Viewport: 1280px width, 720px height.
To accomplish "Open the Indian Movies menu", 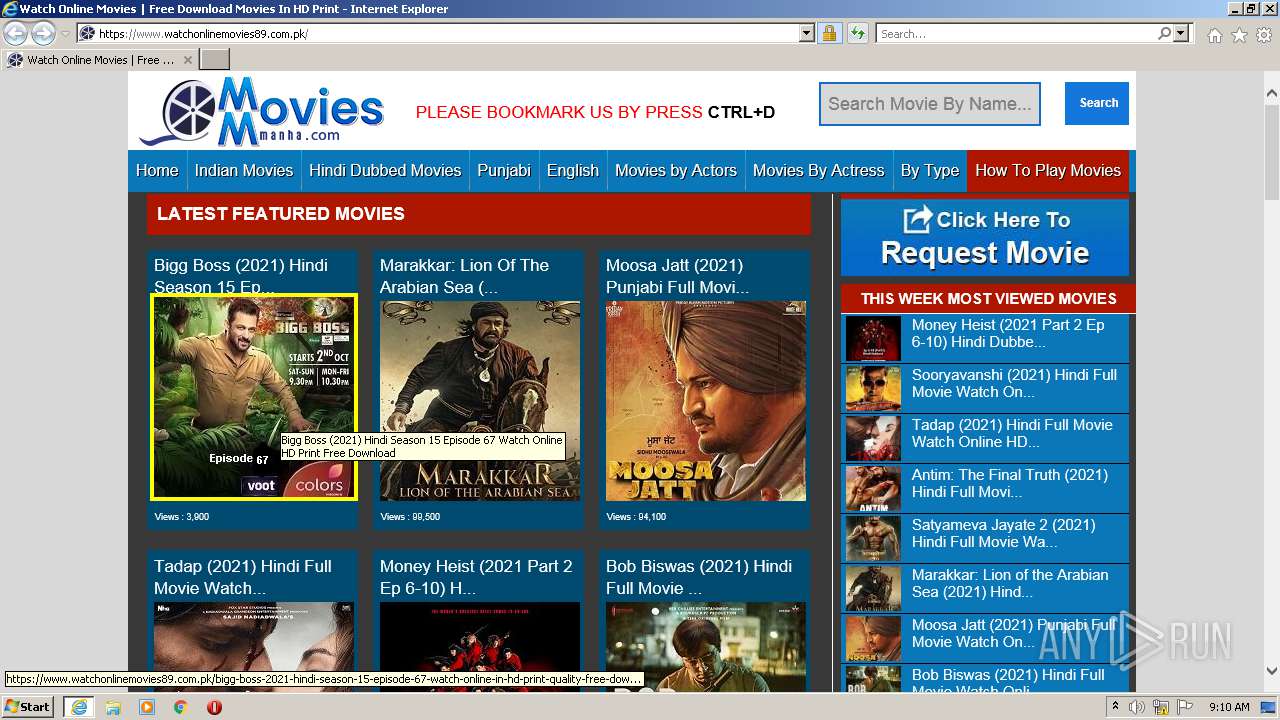I will click(244, 170).
